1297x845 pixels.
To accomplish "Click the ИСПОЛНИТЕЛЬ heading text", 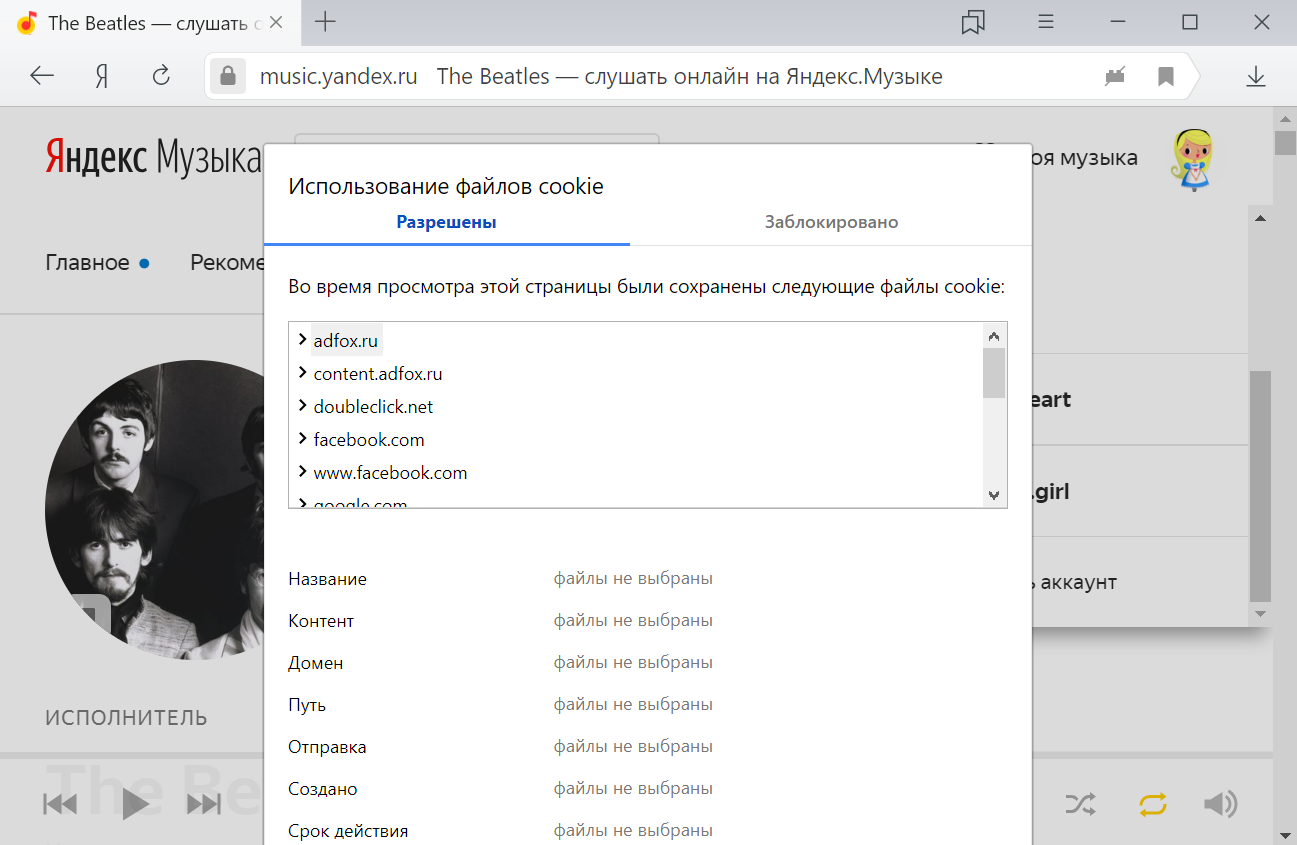I will [126, 717].
